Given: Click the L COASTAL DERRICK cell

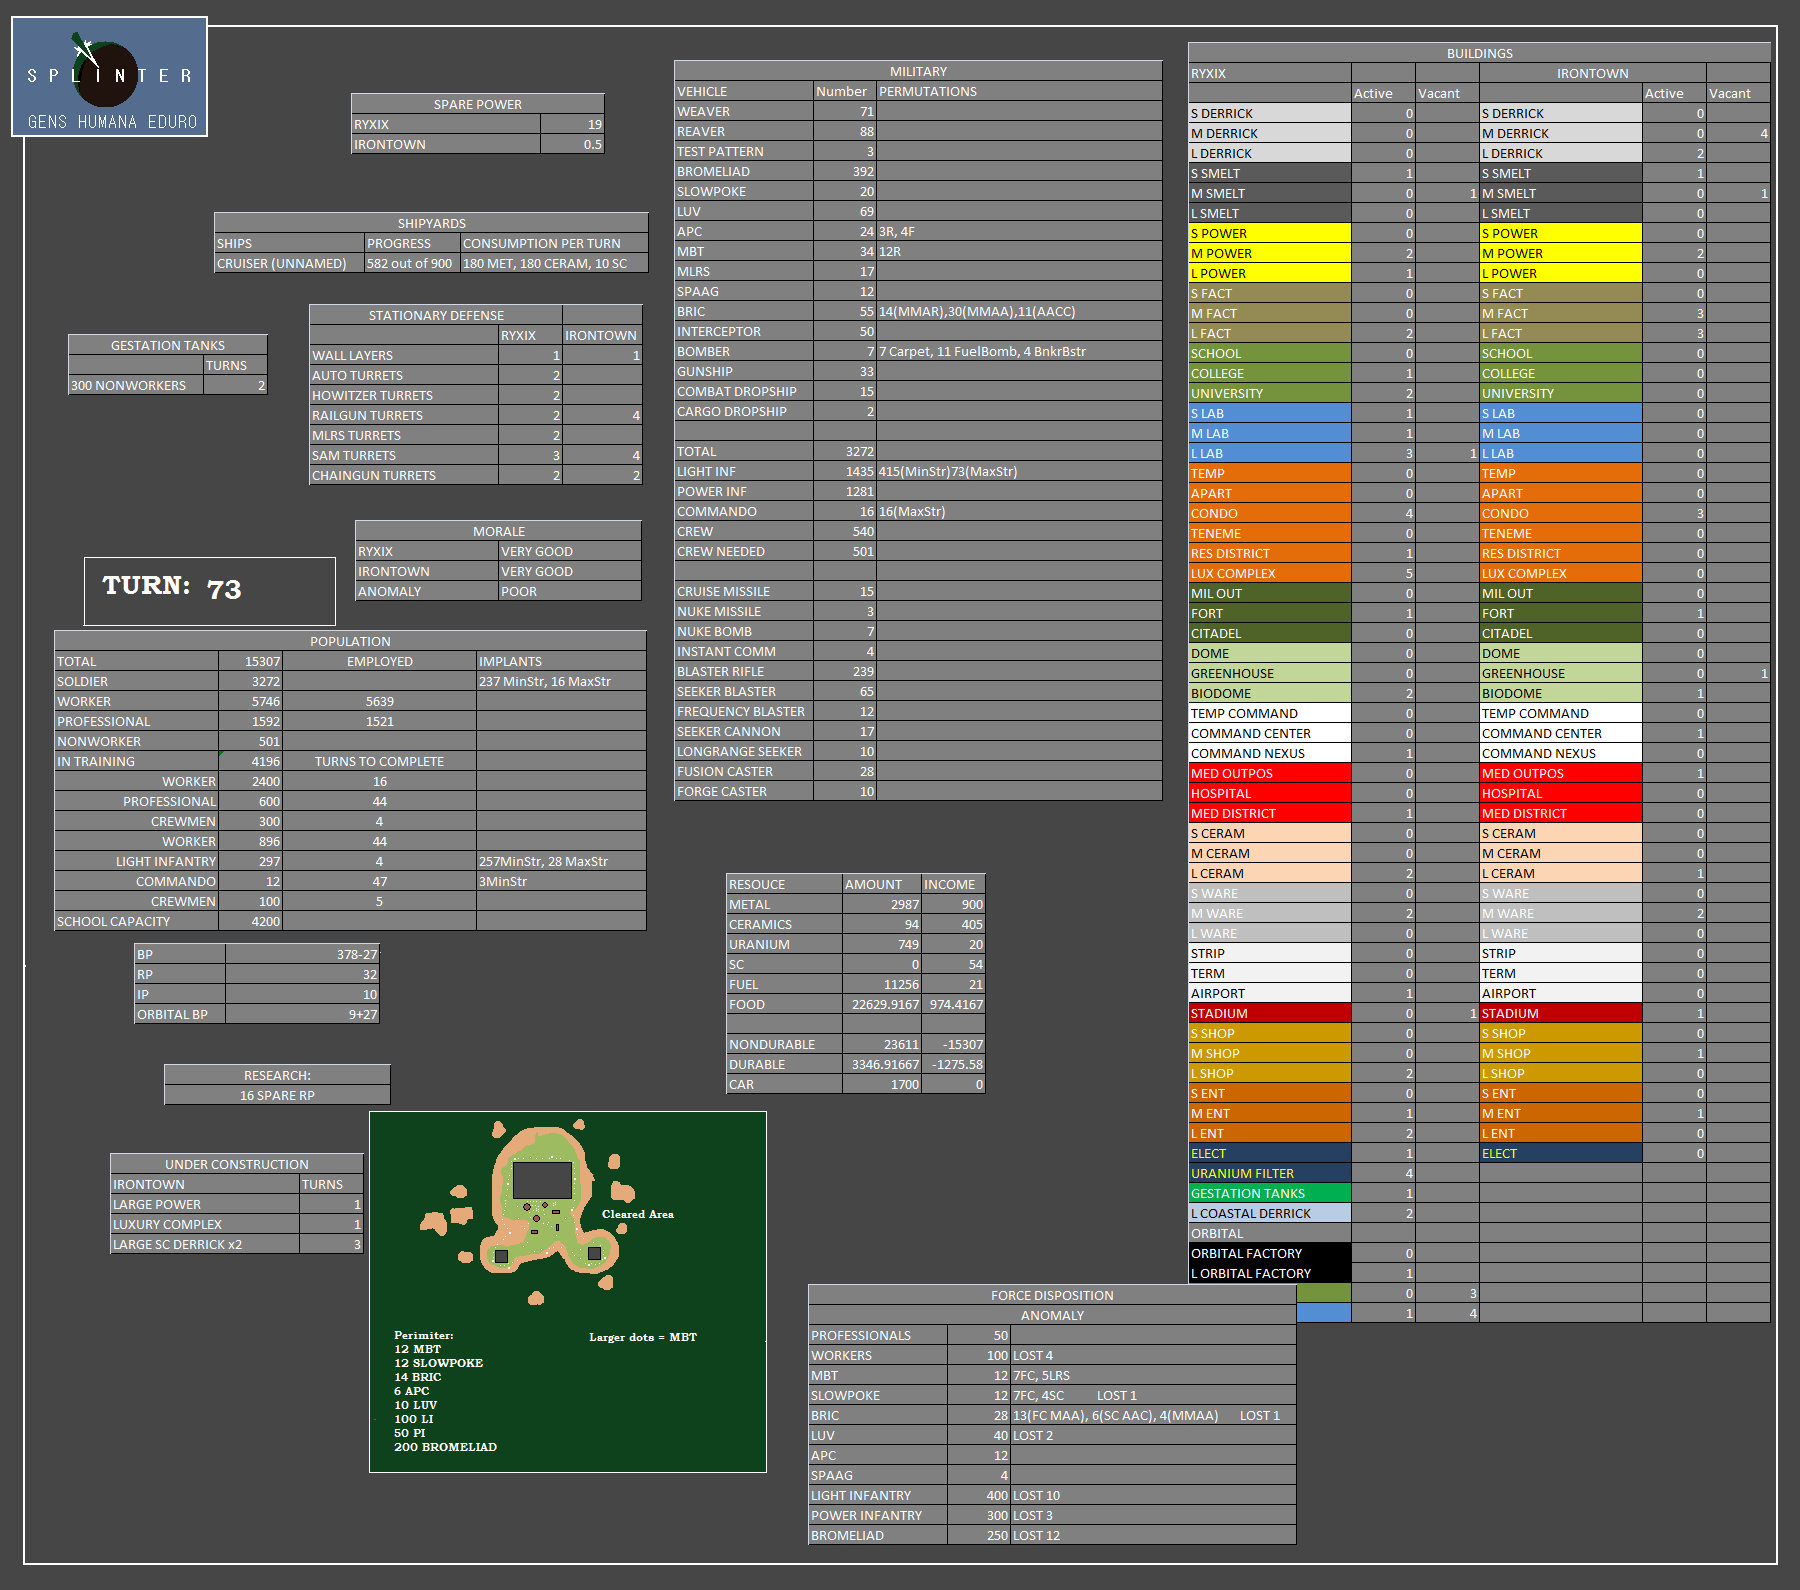Looking at the screenshot, I should [x=1269, y=1214].
